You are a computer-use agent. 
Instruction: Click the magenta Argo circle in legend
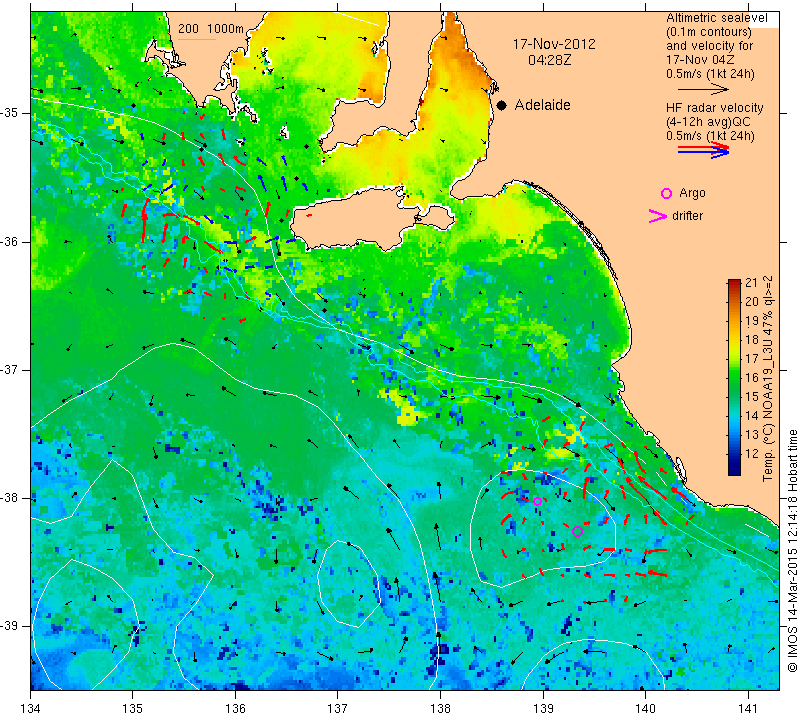(x=666, y=193)
